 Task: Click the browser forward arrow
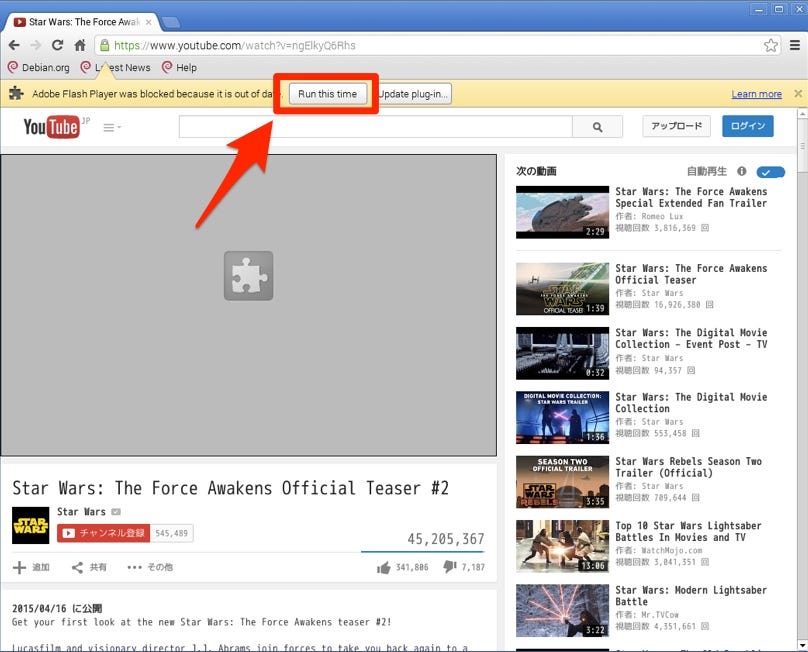36,45
